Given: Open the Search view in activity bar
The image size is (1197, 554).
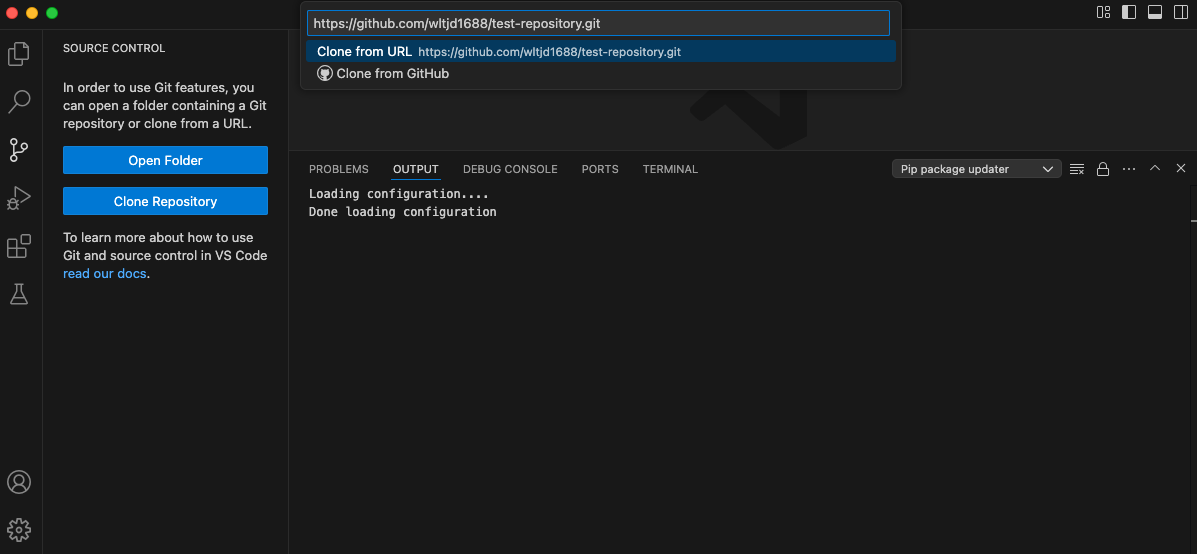Looking at the screenshot, I should tap(19, 101).
